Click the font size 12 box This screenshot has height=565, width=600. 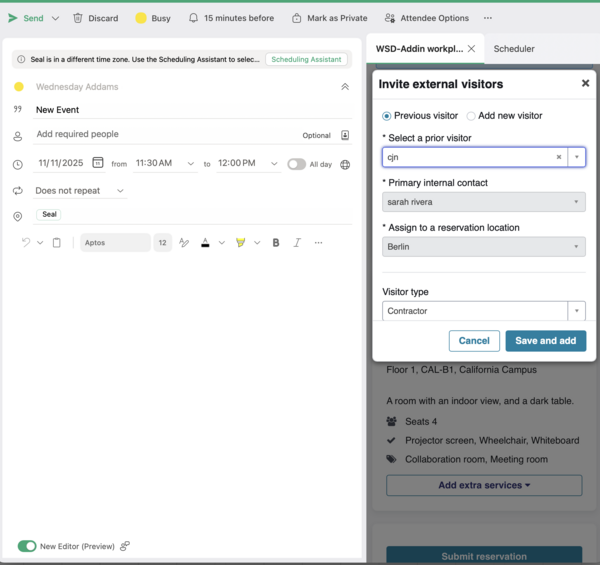click(163, 243)
